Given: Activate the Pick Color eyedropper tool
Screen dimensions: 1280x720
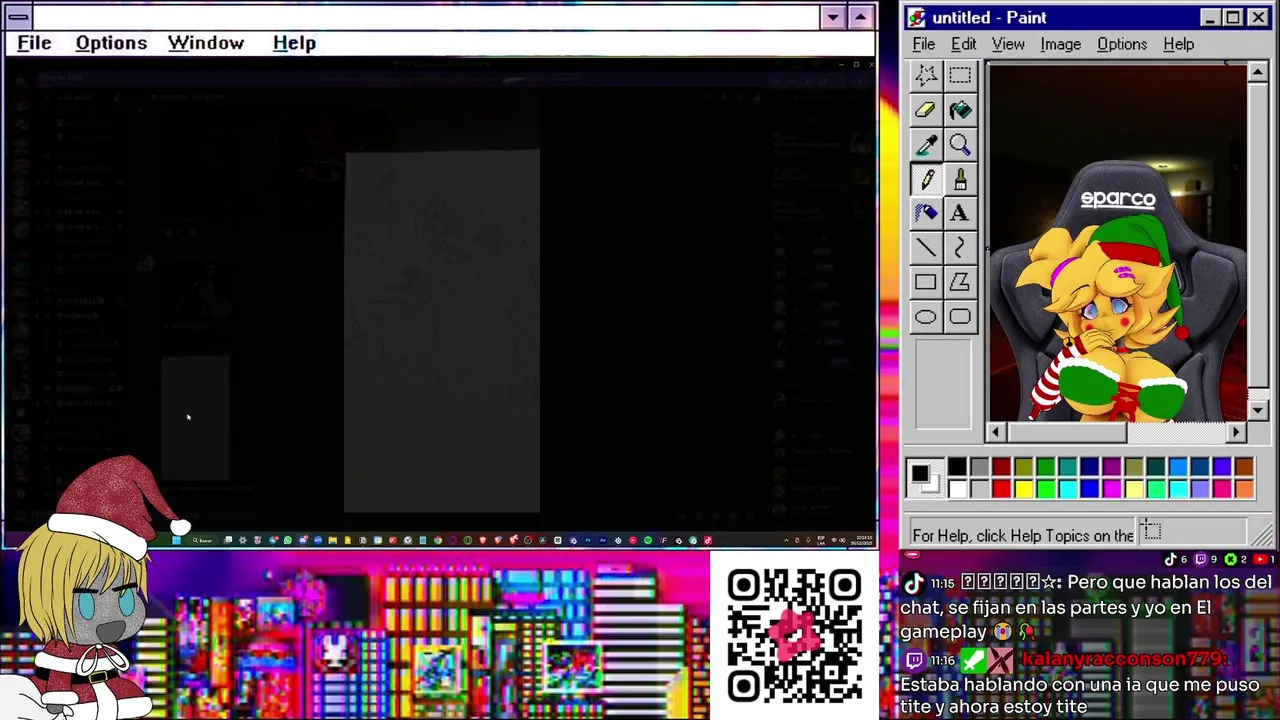Looking at the screenshot, I should 926,145.
